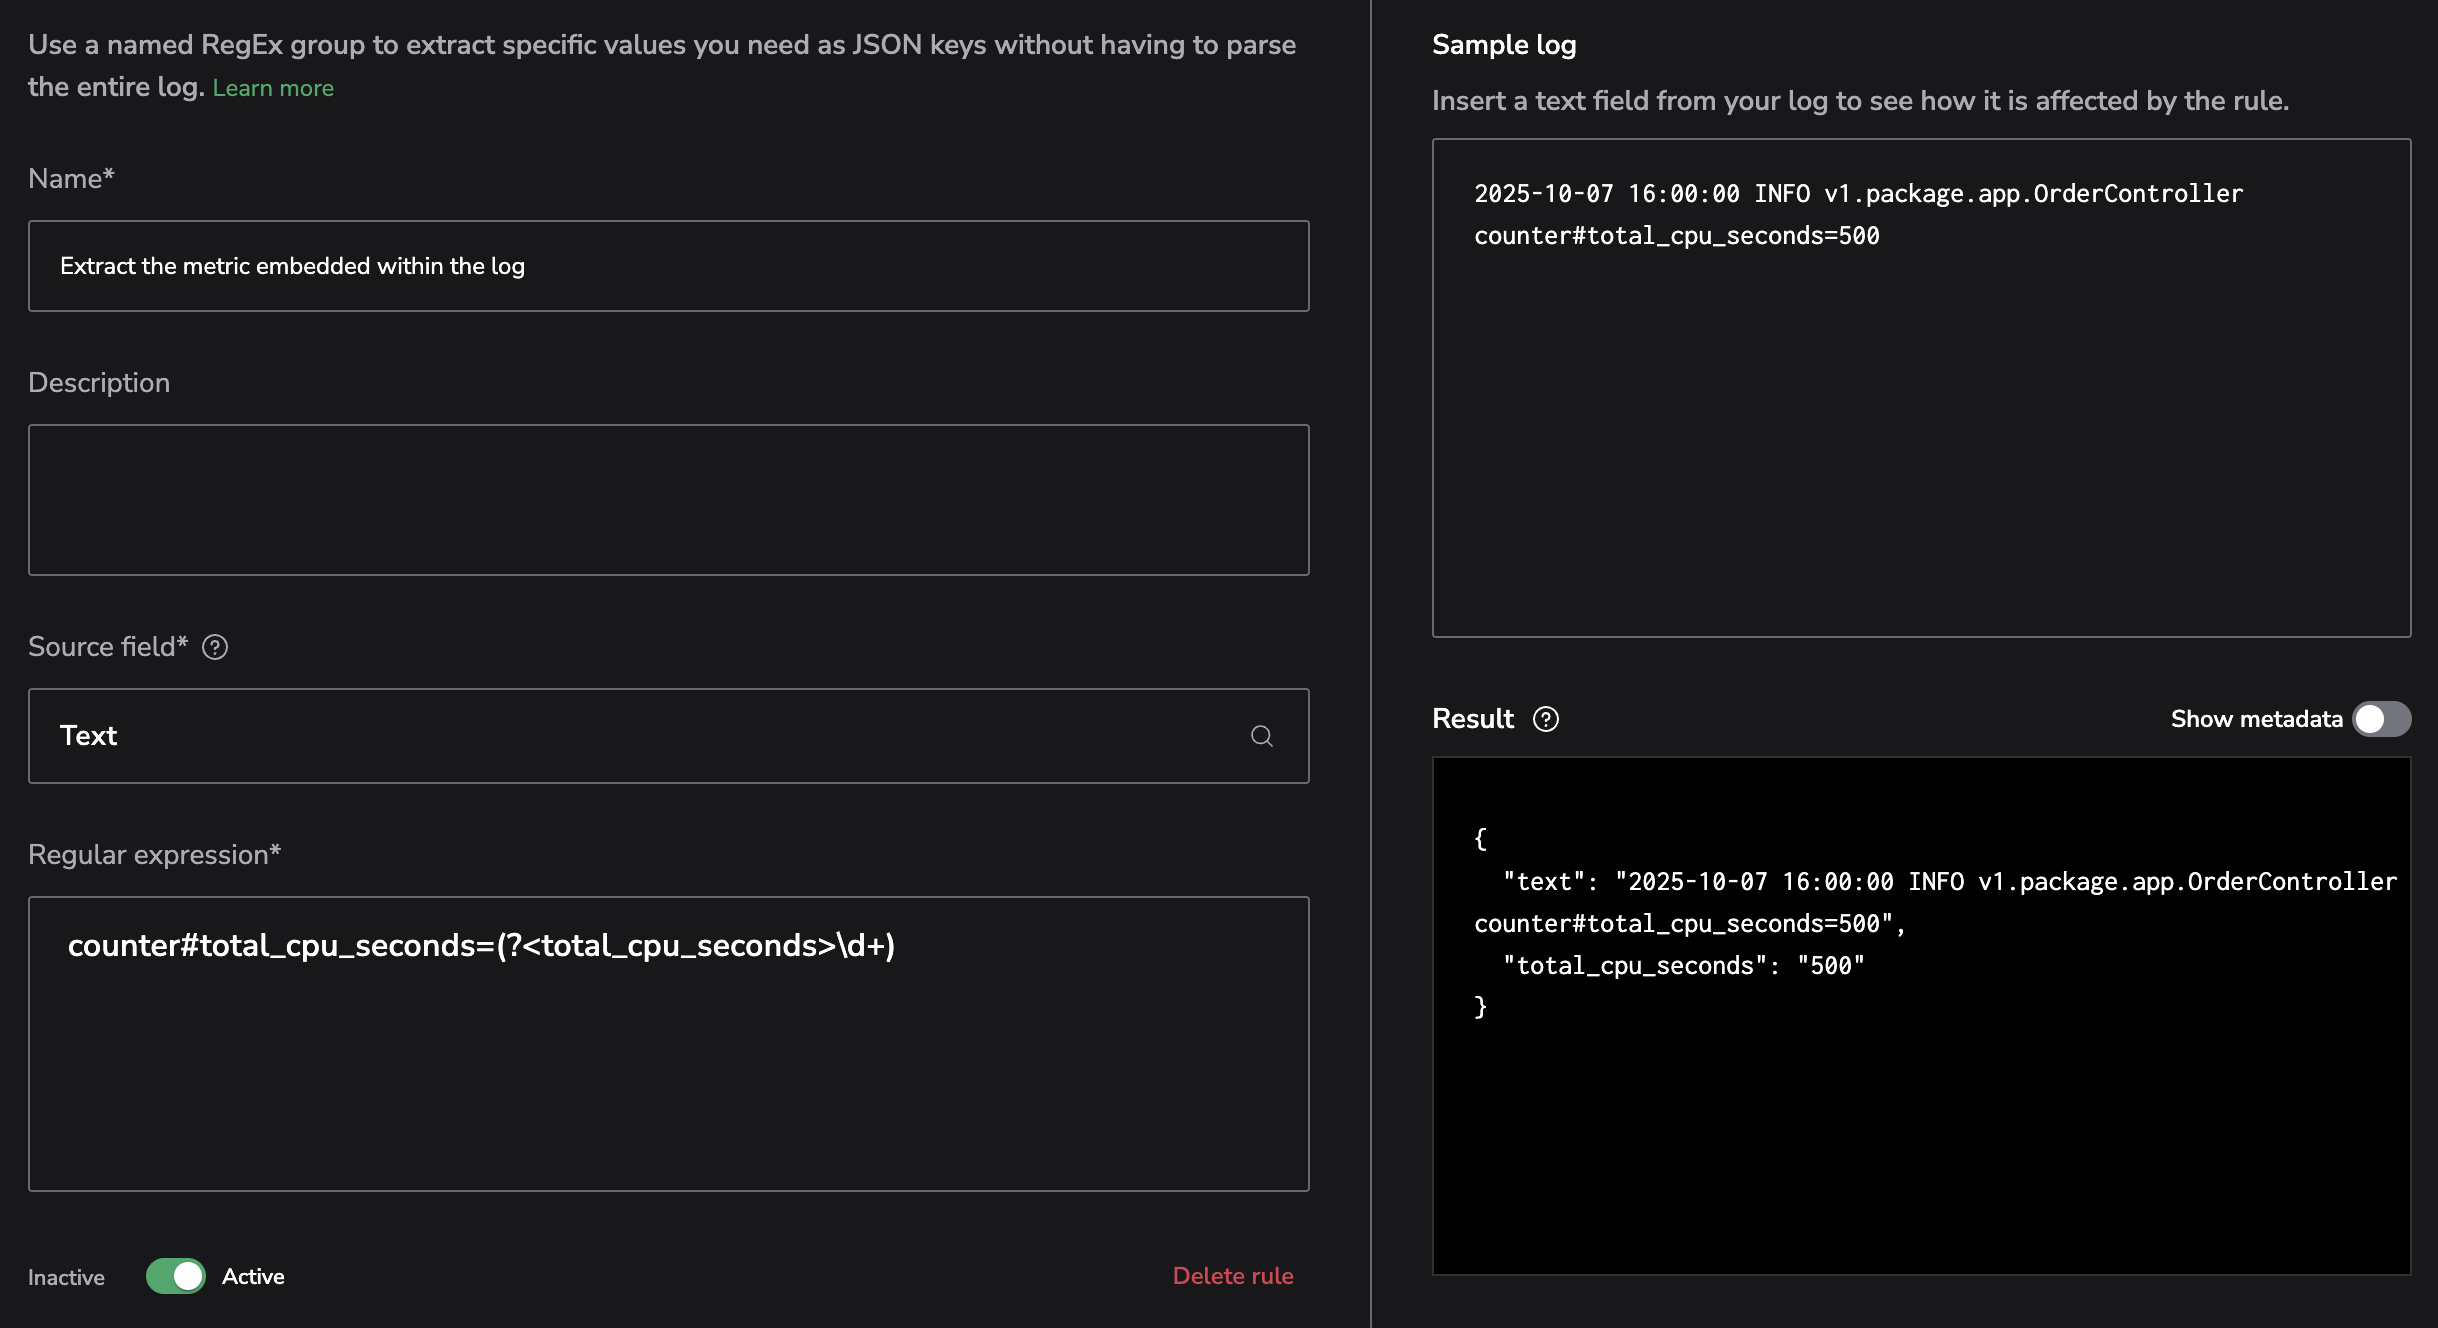Open the Learn more link

coord(273,88)
